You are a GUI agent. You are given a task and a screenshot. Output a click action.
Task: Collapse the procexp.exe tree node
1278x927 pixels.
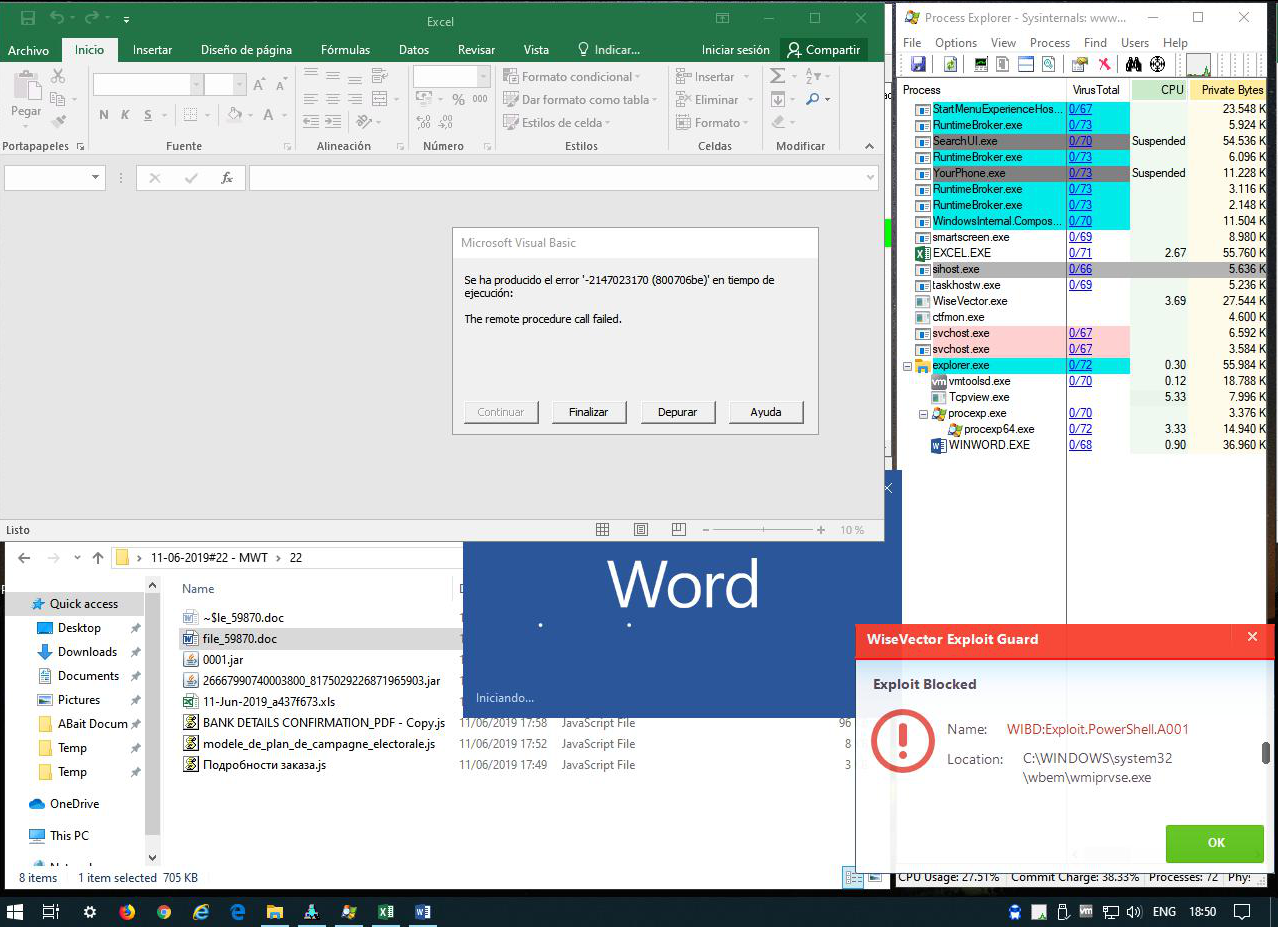click(x=923, y=414)
